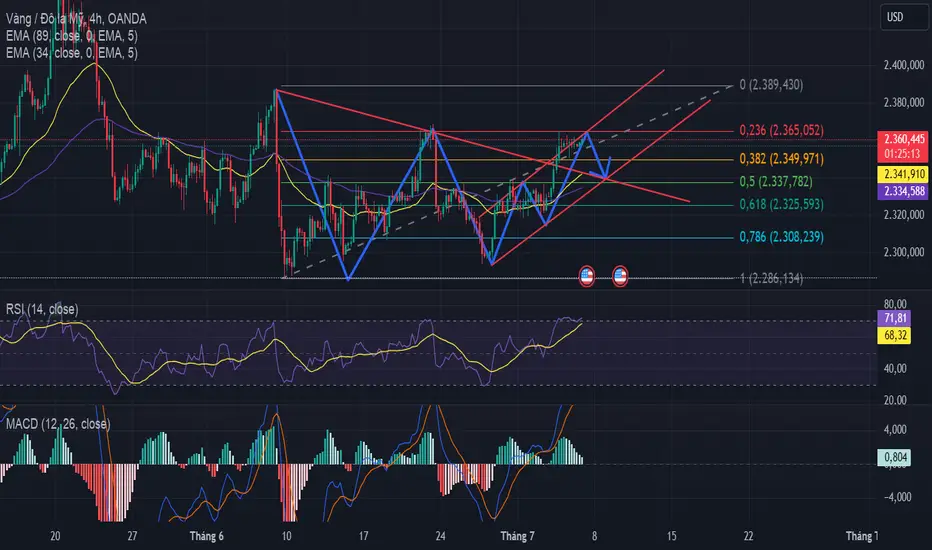Click the RSI 40,00 axis label
This screenshot has width=932, height=550.
(x=895, y=369)
